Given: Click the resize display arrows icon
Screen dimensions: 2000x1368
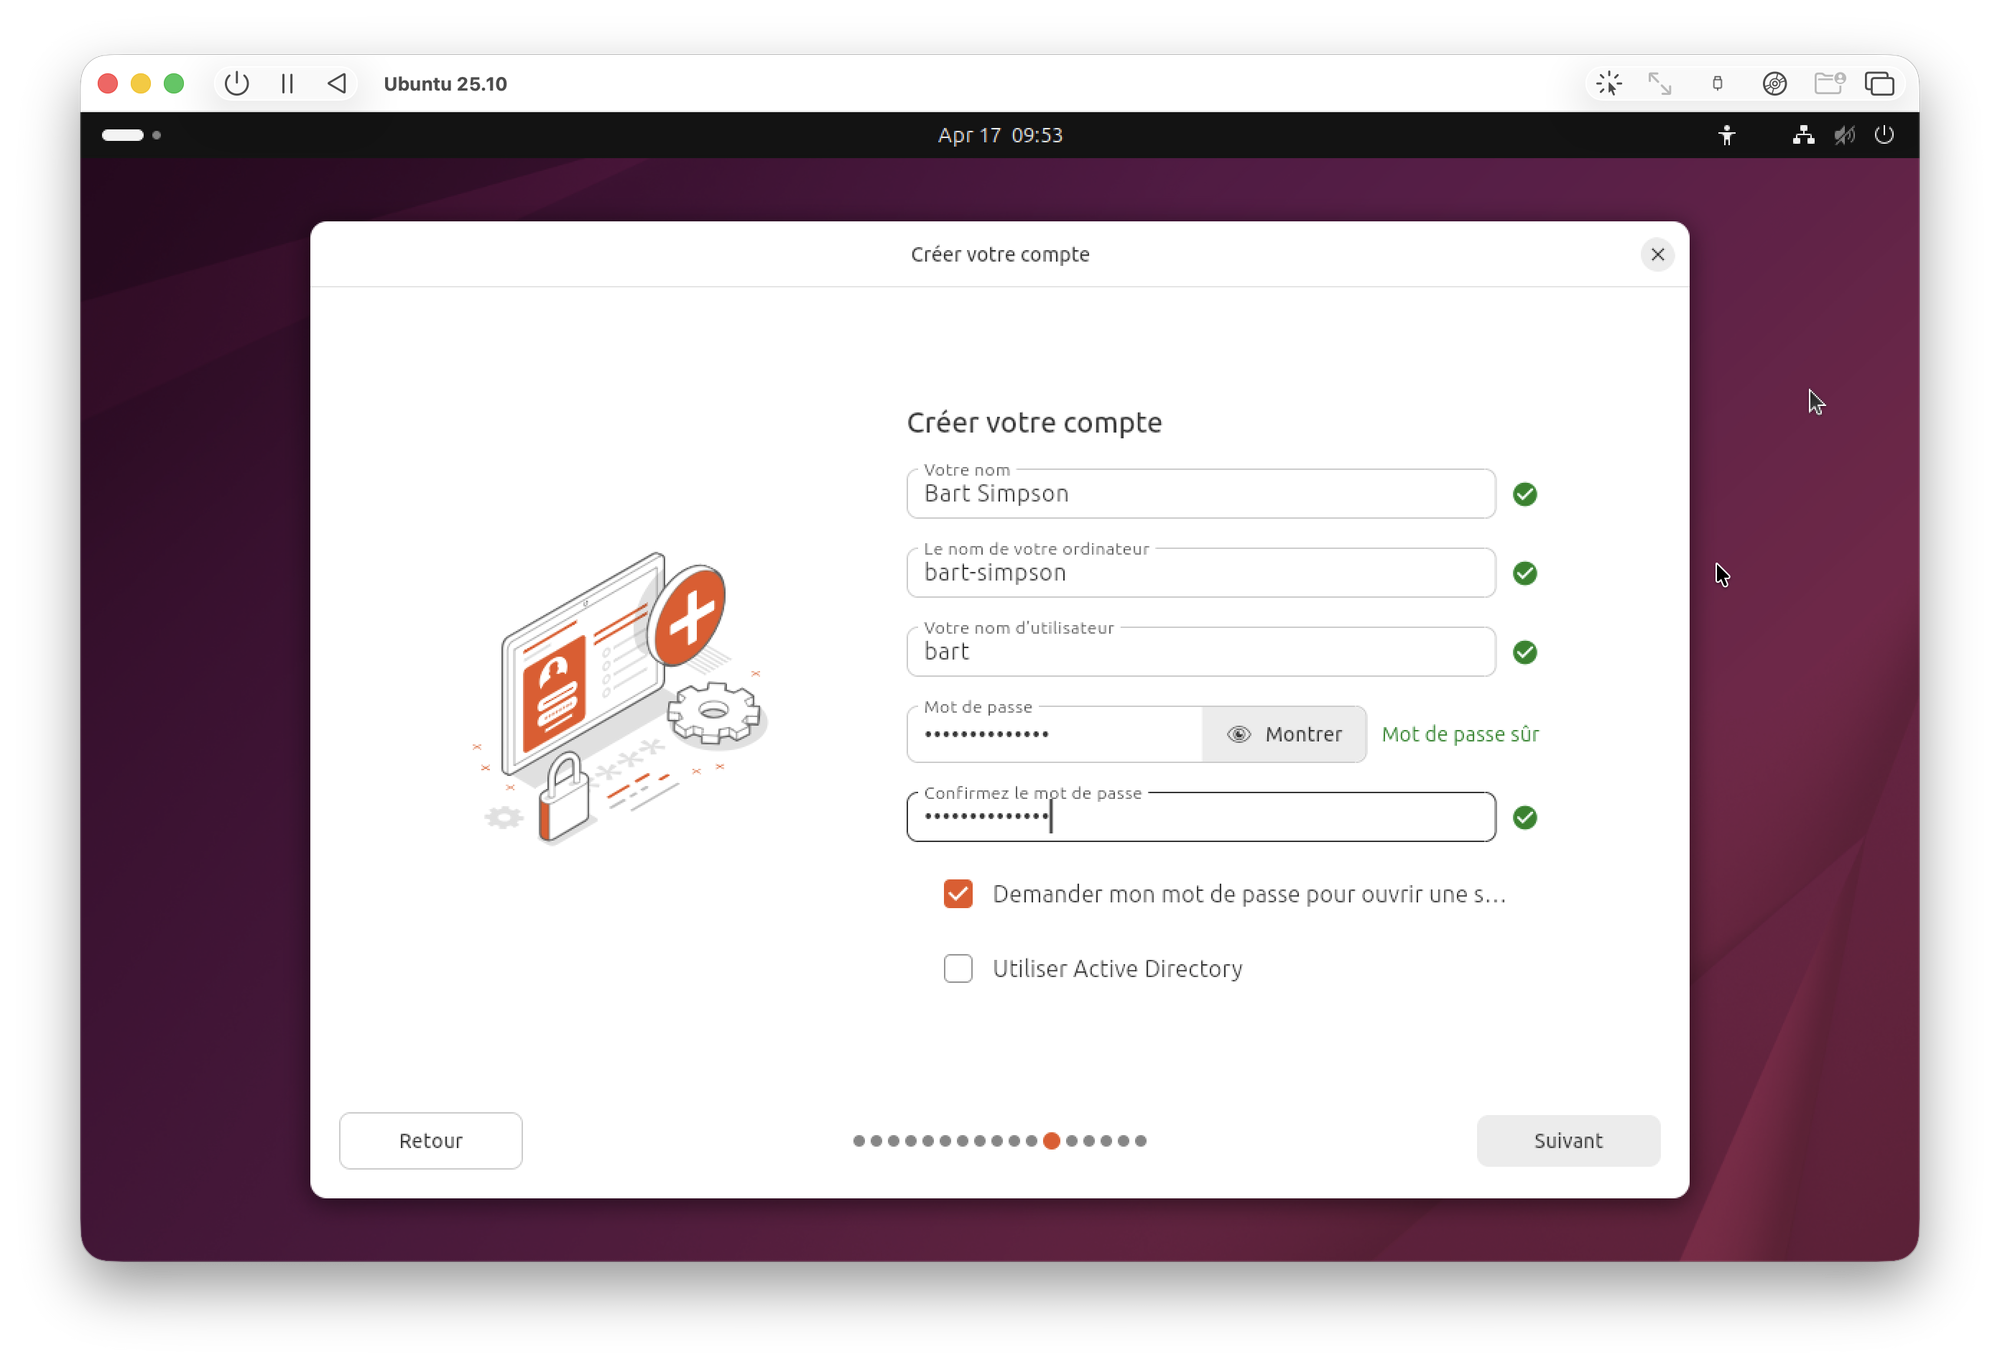Looking at the screenshot, I should coord(1660,84).
